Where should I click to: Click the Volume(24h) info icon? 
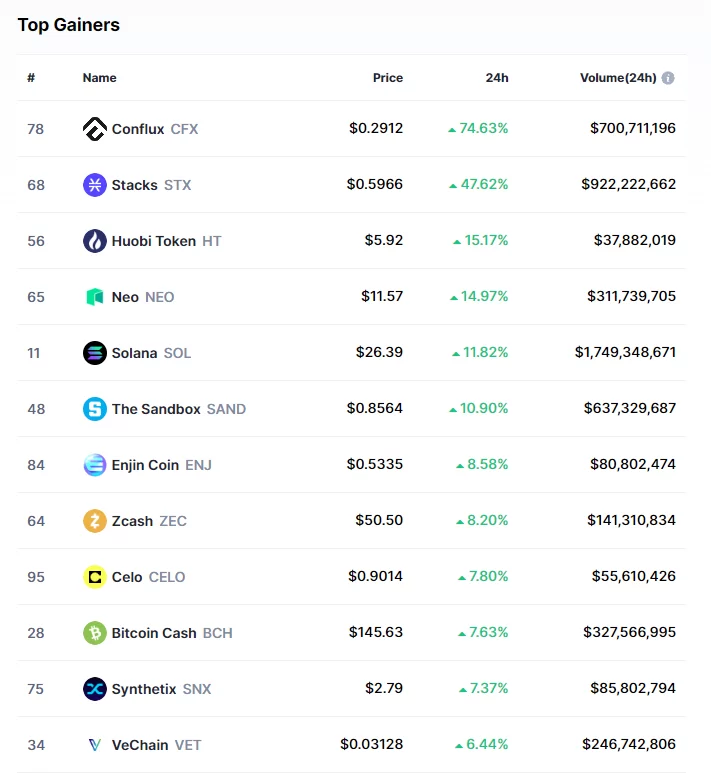click(668, 78)
